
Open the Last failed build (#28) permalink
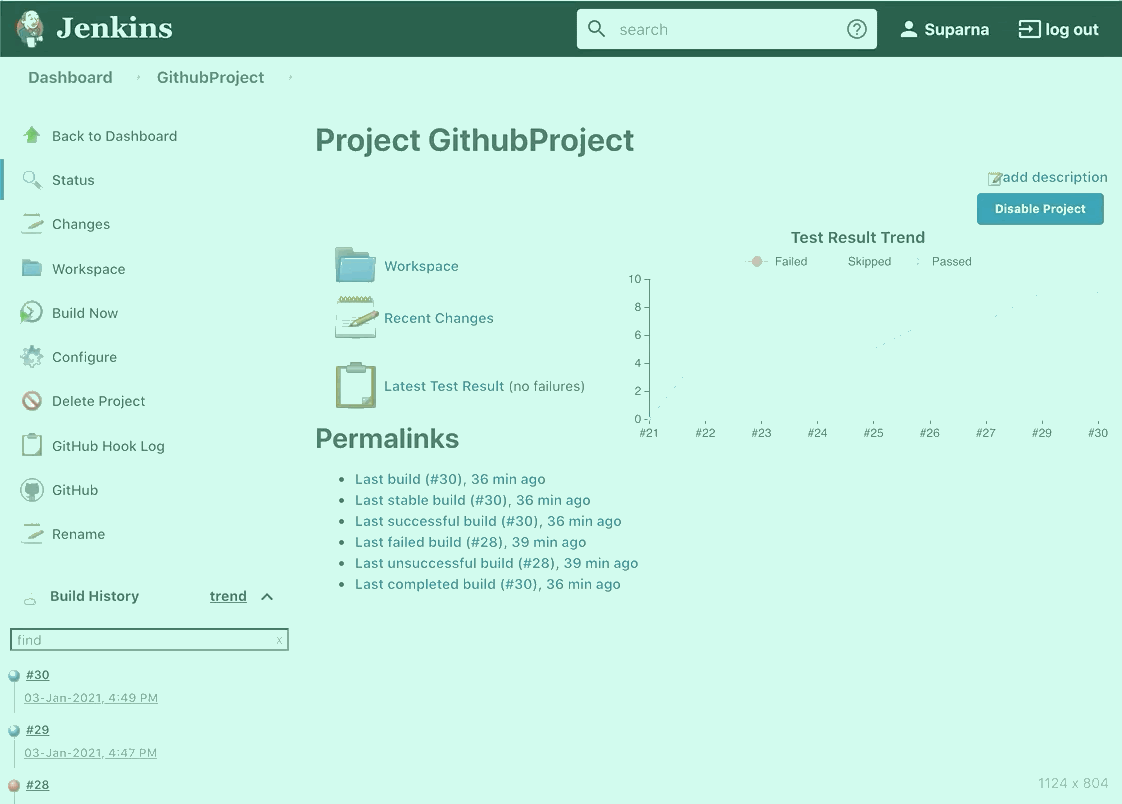tap(470, 542)
